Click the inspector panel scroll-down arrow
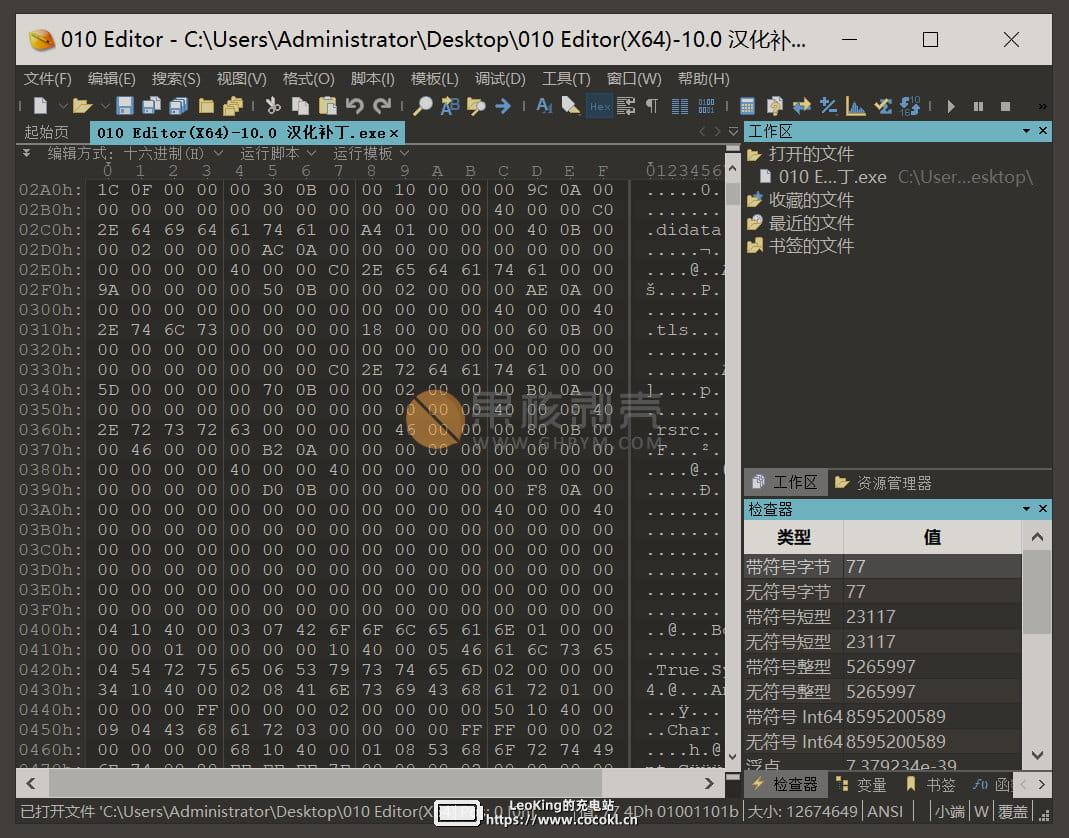Image resolution: width=1069 pixels, height=838 pixels. pos(1038,755)
